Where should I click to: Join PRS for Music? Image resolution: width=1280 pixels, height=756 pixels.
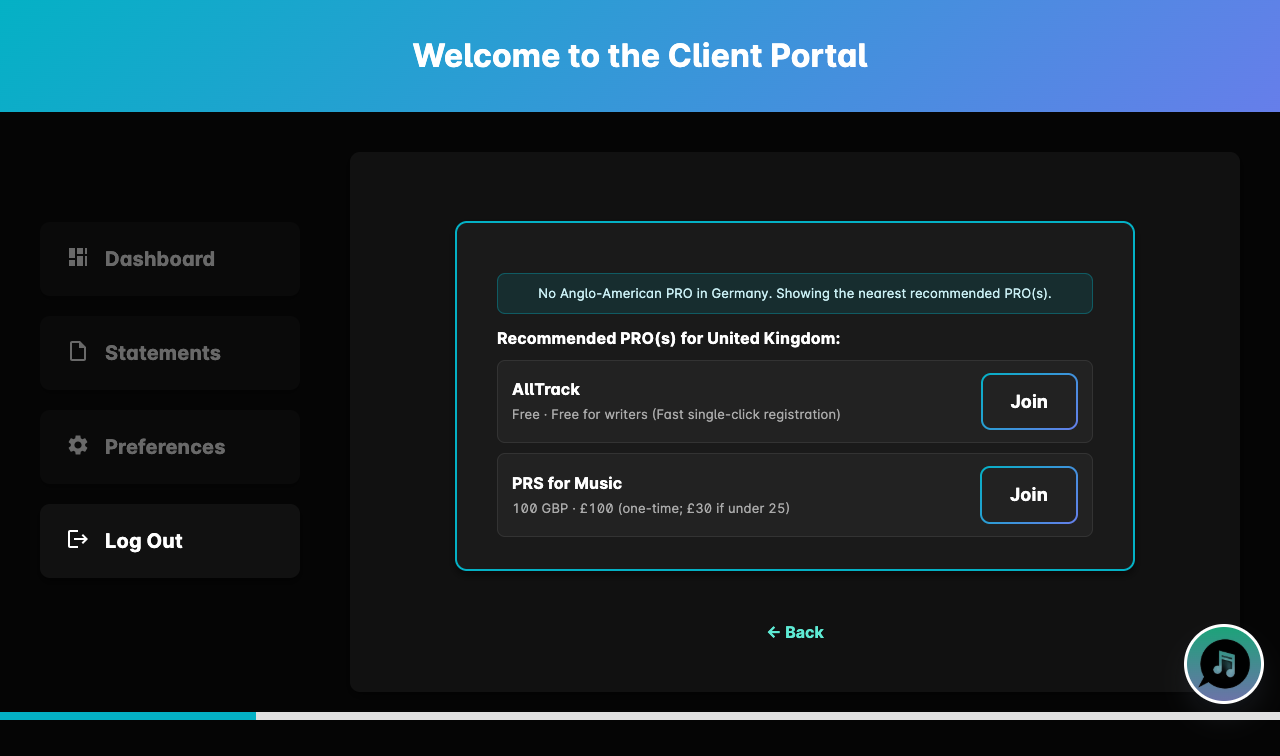(1029, 495)
